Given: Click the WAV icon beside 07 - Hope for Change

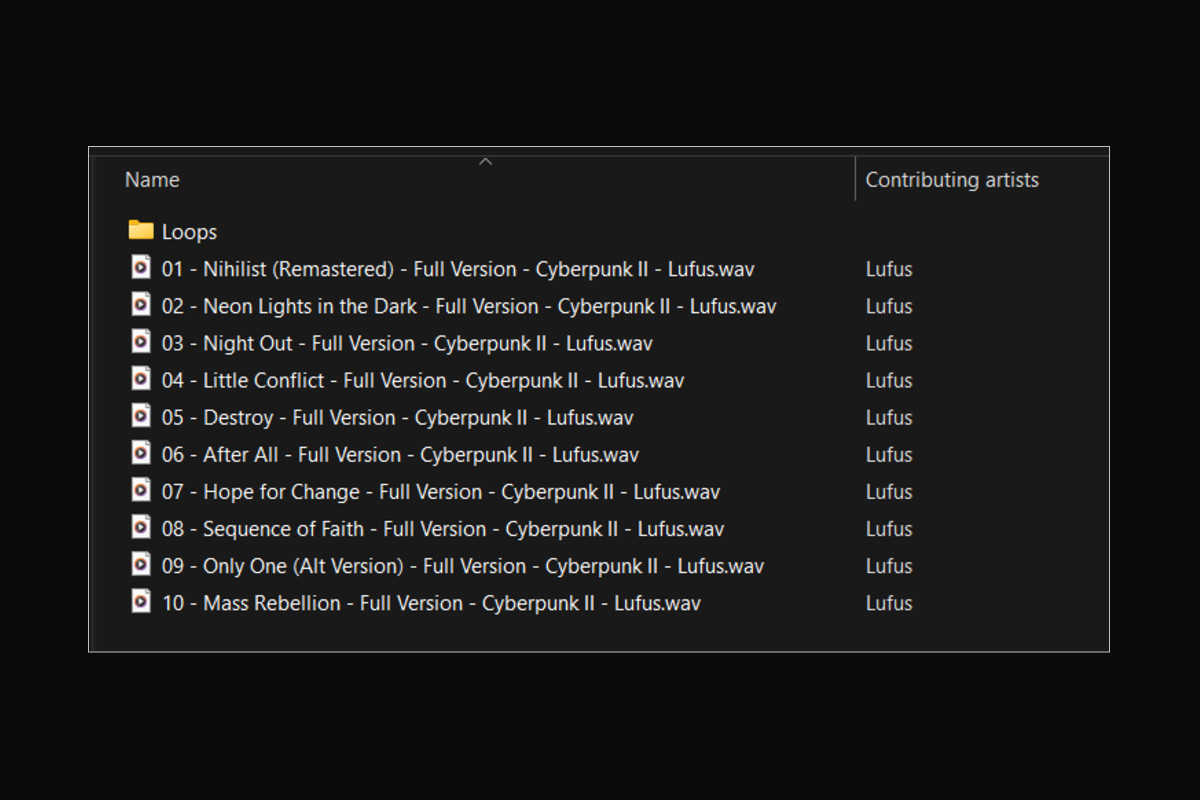Looking at the screenshot, I should coord(141,490).
